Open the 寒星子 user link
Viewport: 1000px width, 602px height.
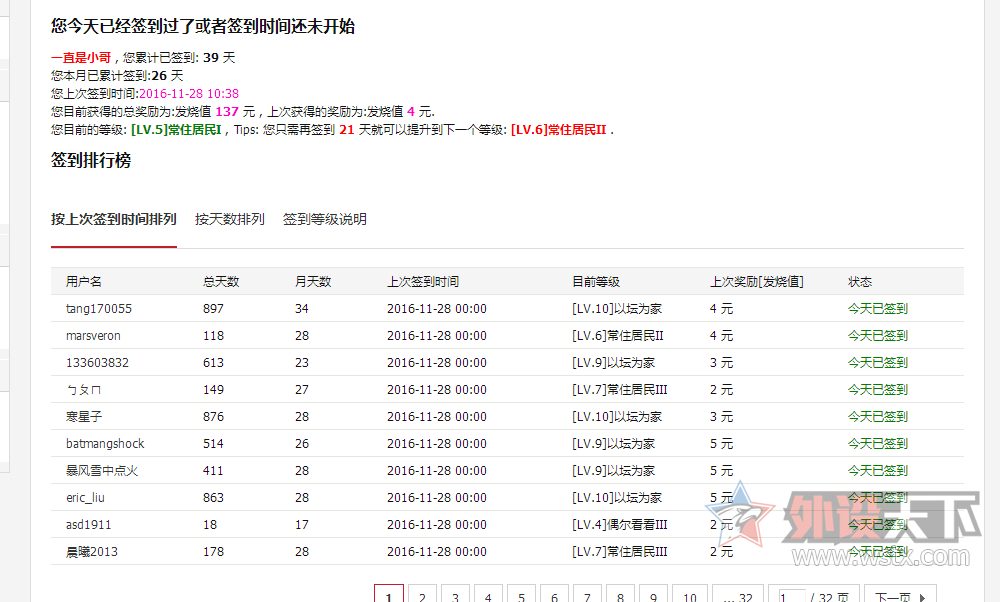[x=84, y=417]
